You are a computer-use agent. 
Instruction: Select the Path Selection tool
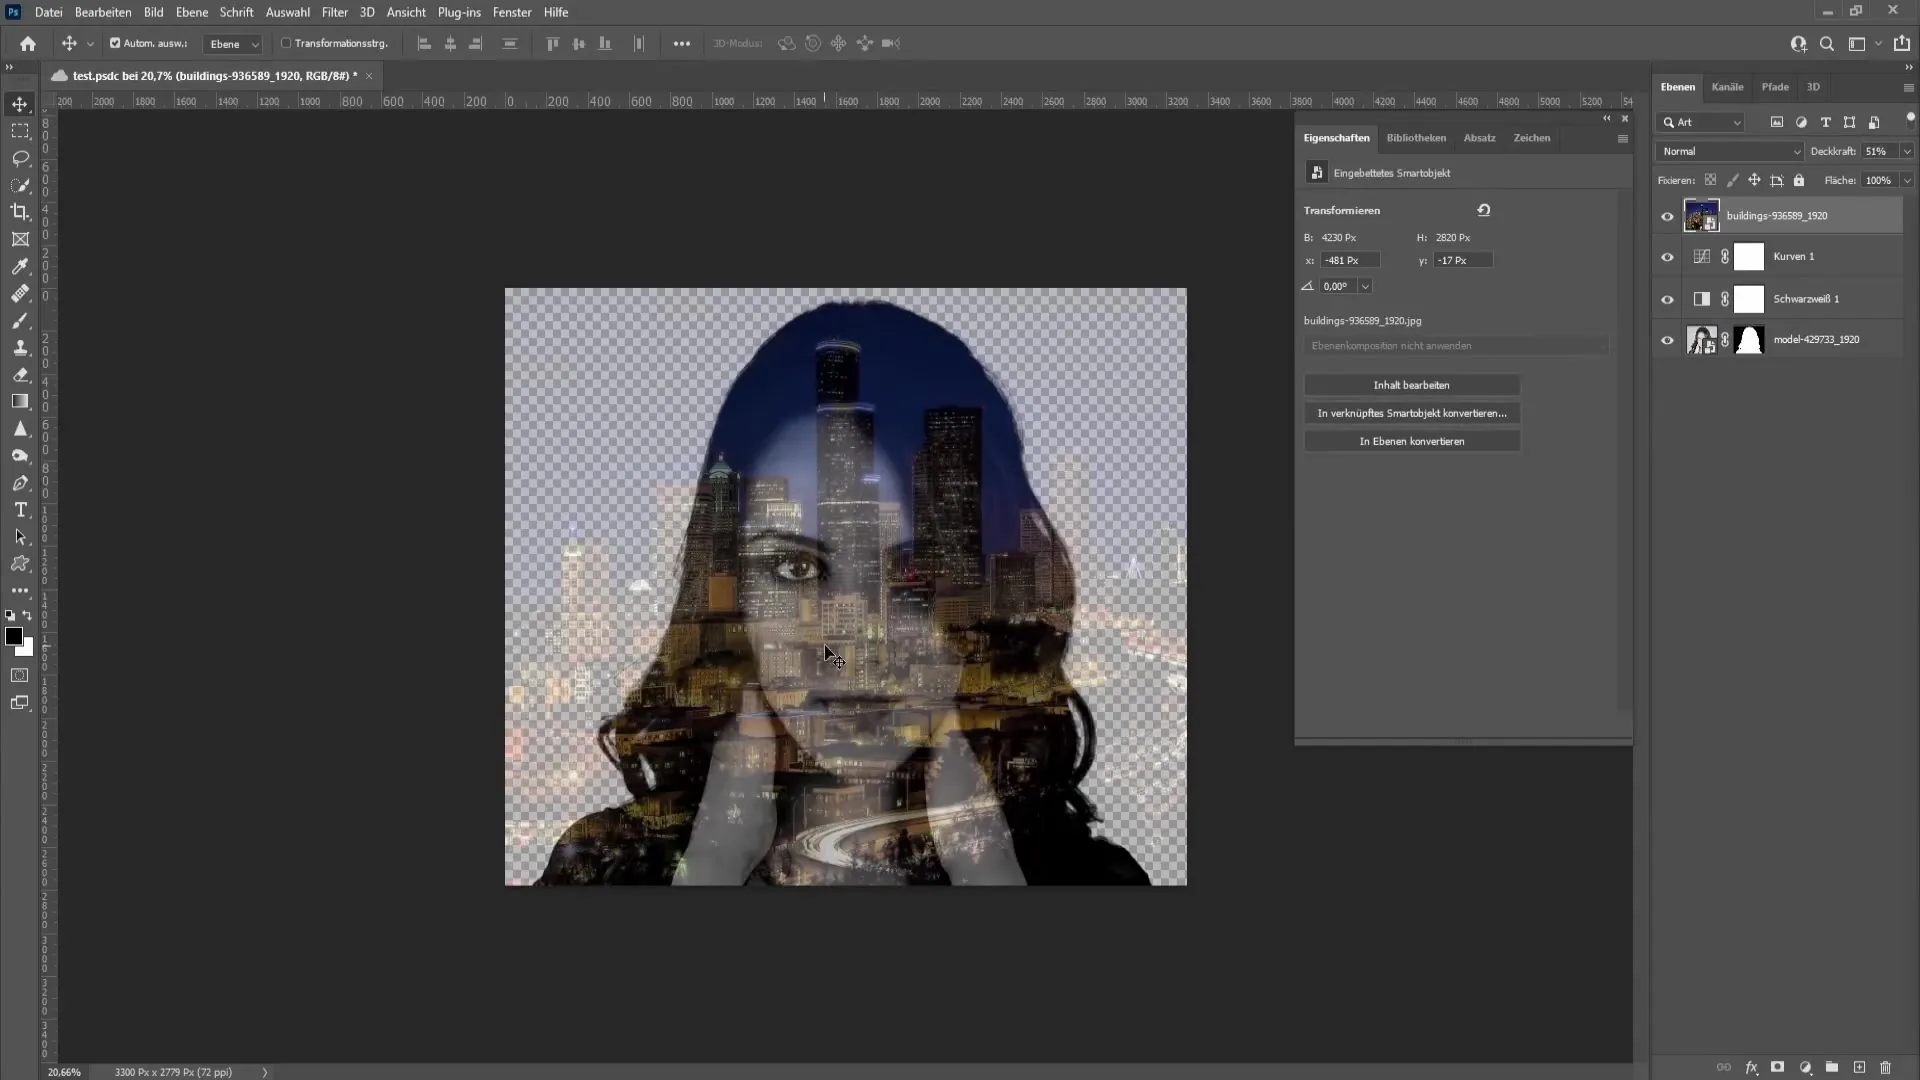pyautogui.click(x=20, y=537)
